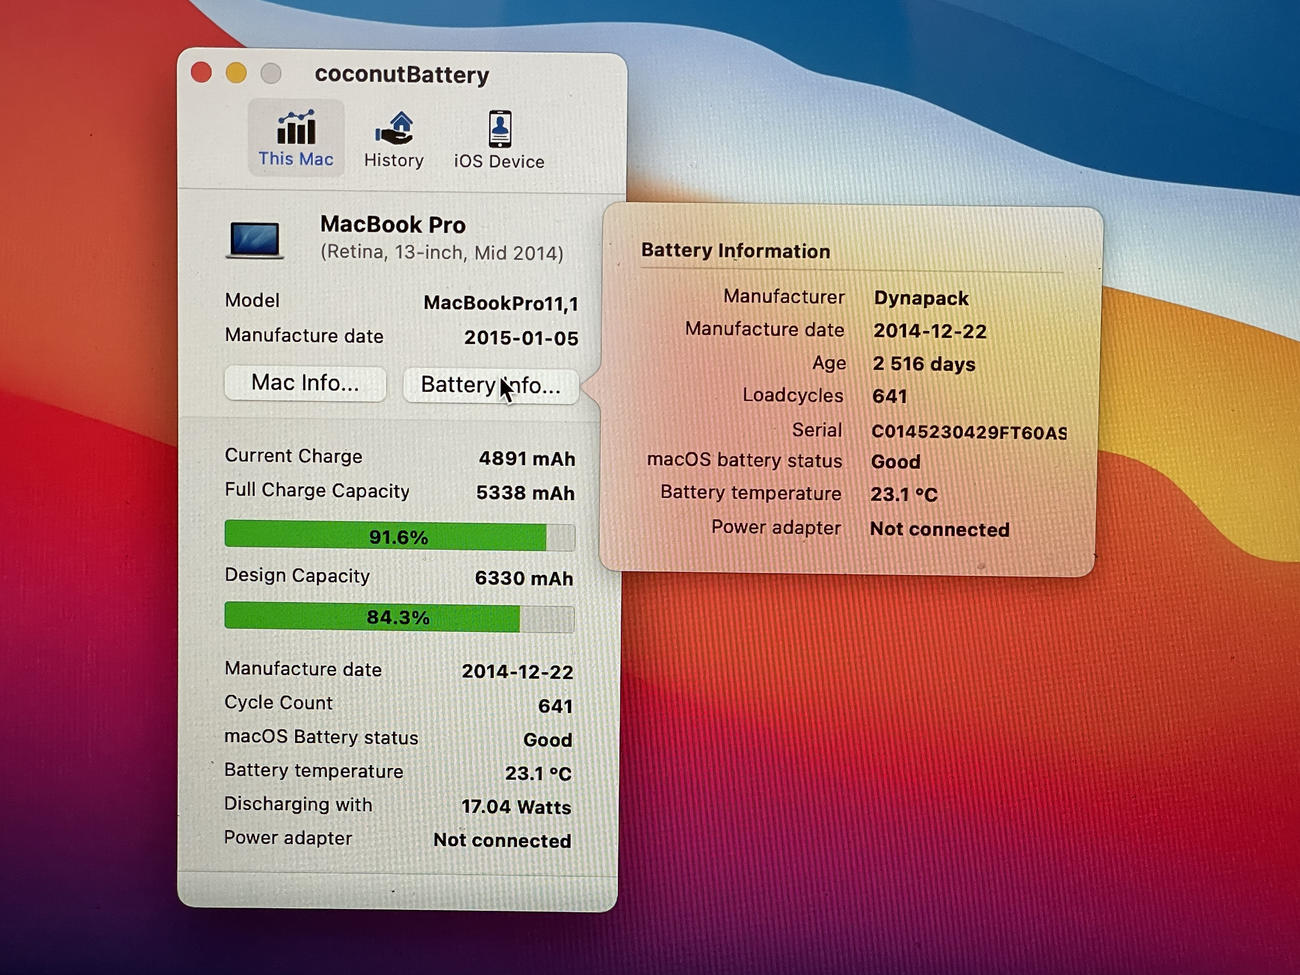Click the coconutBattery window title

click(x=401, y=75)
